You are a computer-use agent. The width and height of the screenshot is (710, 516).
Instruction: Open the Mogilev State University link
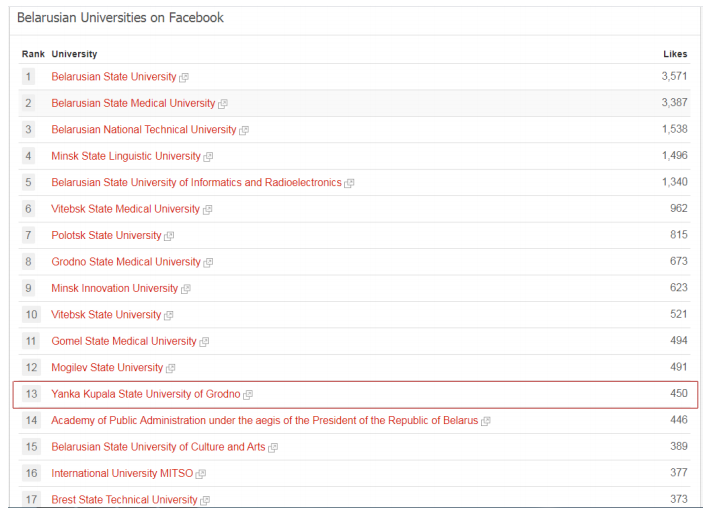point(107,368)
